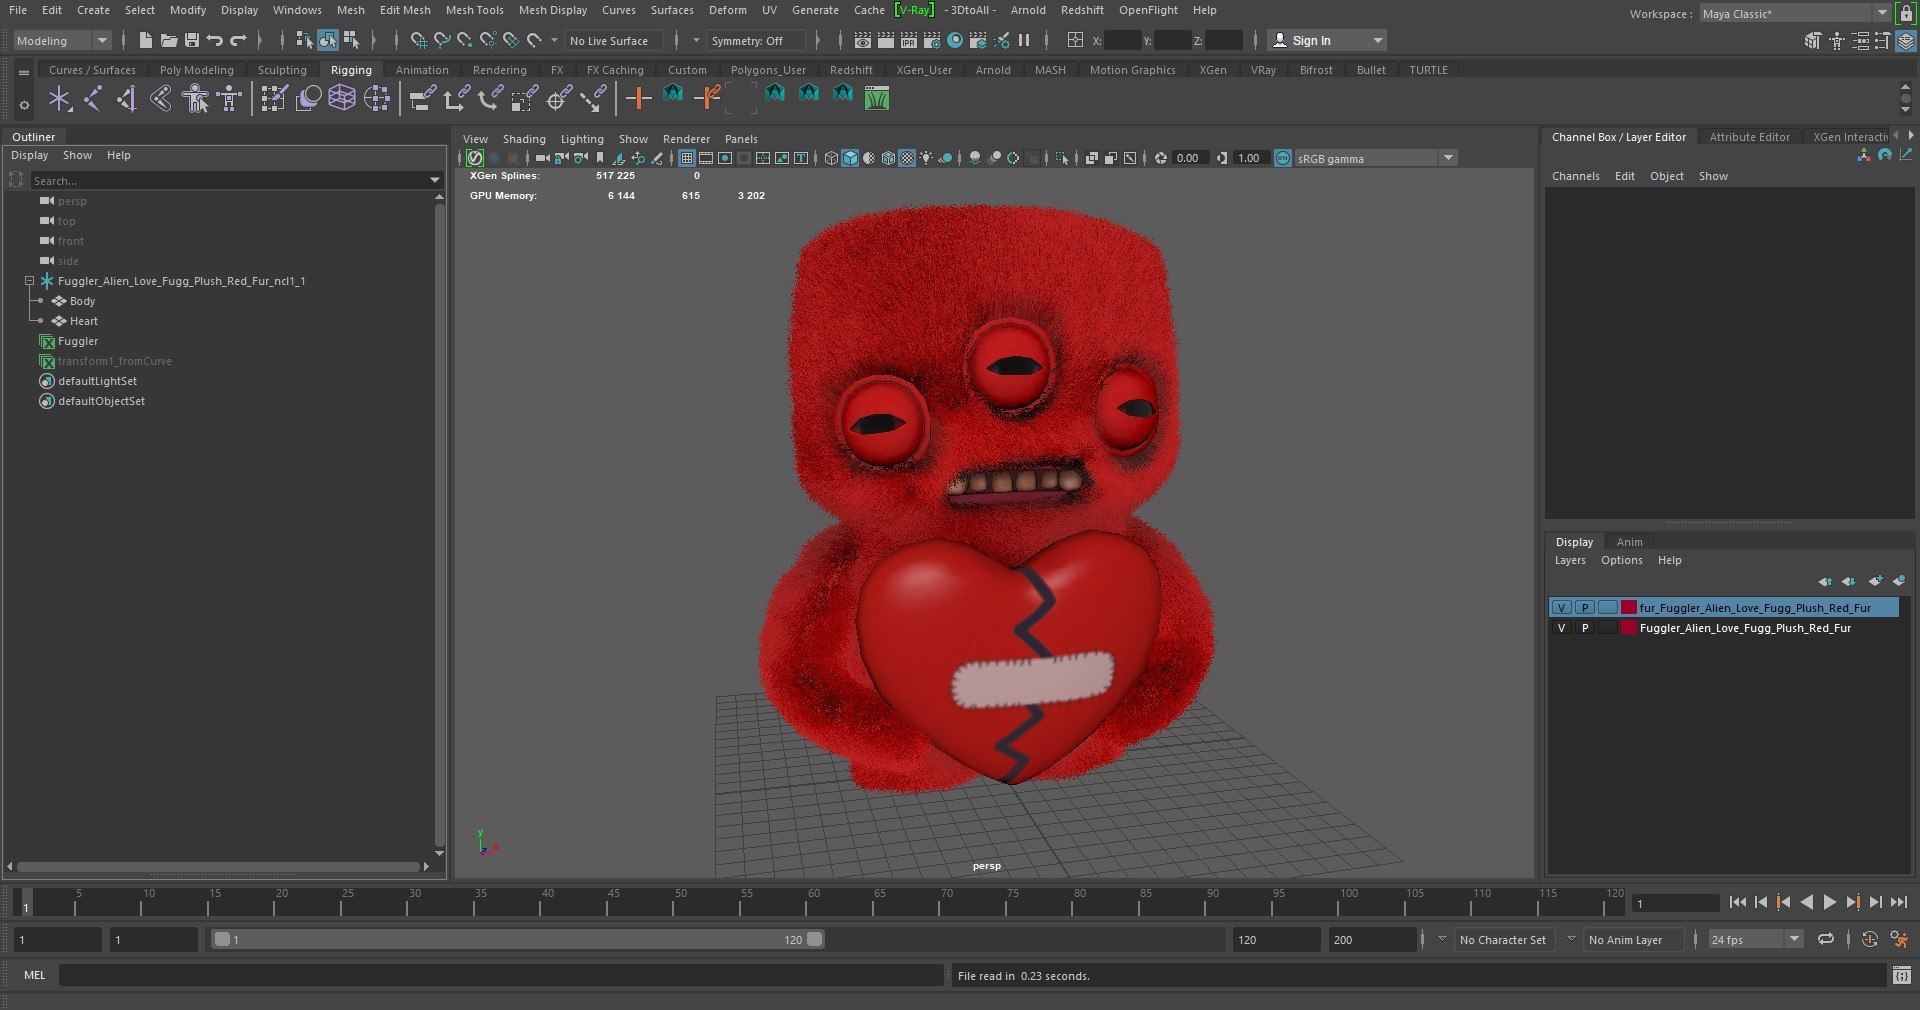Toggle view transform ON button by sRGB gamma
Image resolution: width=1920 pixels, height=1010 pixels.
point(1283,158)
